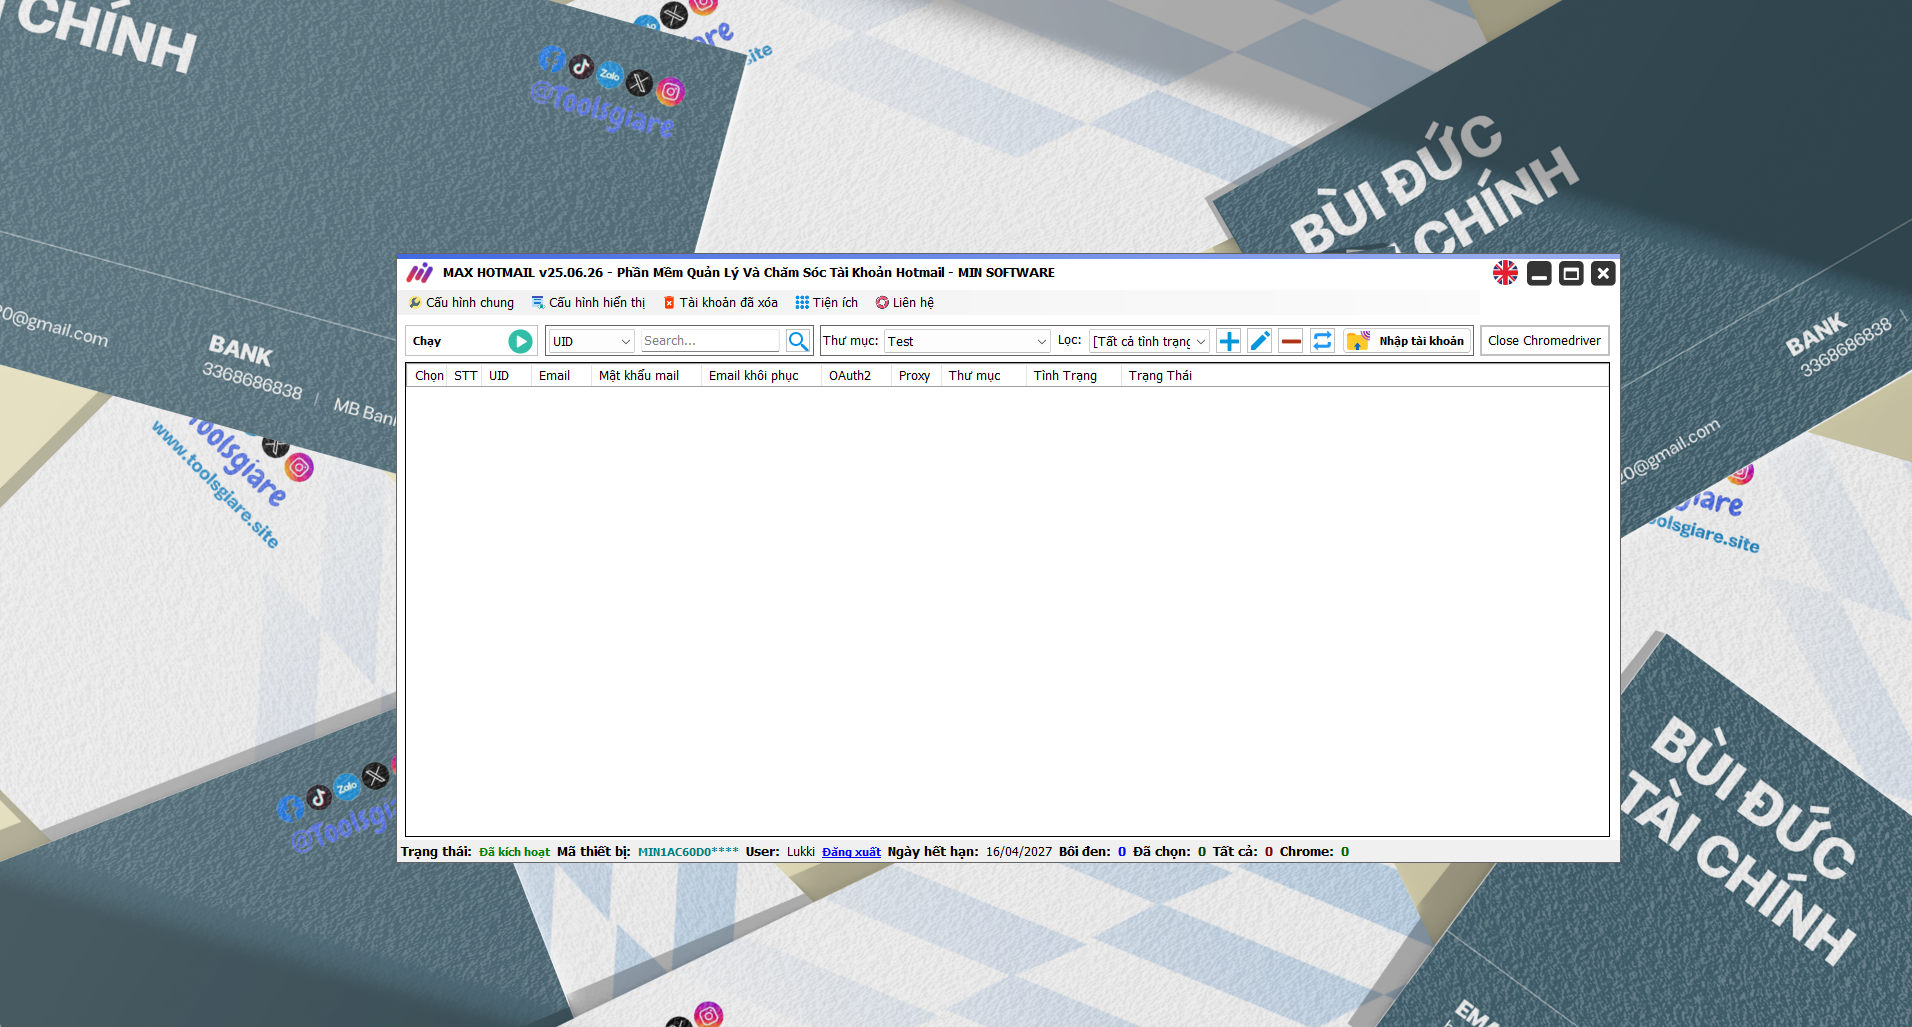The width and height of the screenshot is (1912, 1027).
Task: Refresh list with blue arrows icon
Action: 1322,341
